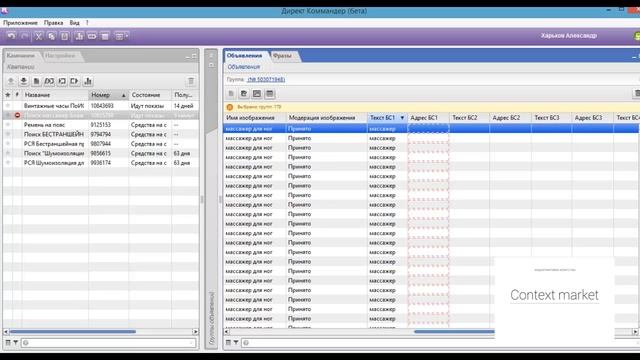Click the red stop icon on highlighted campaign

17,116
